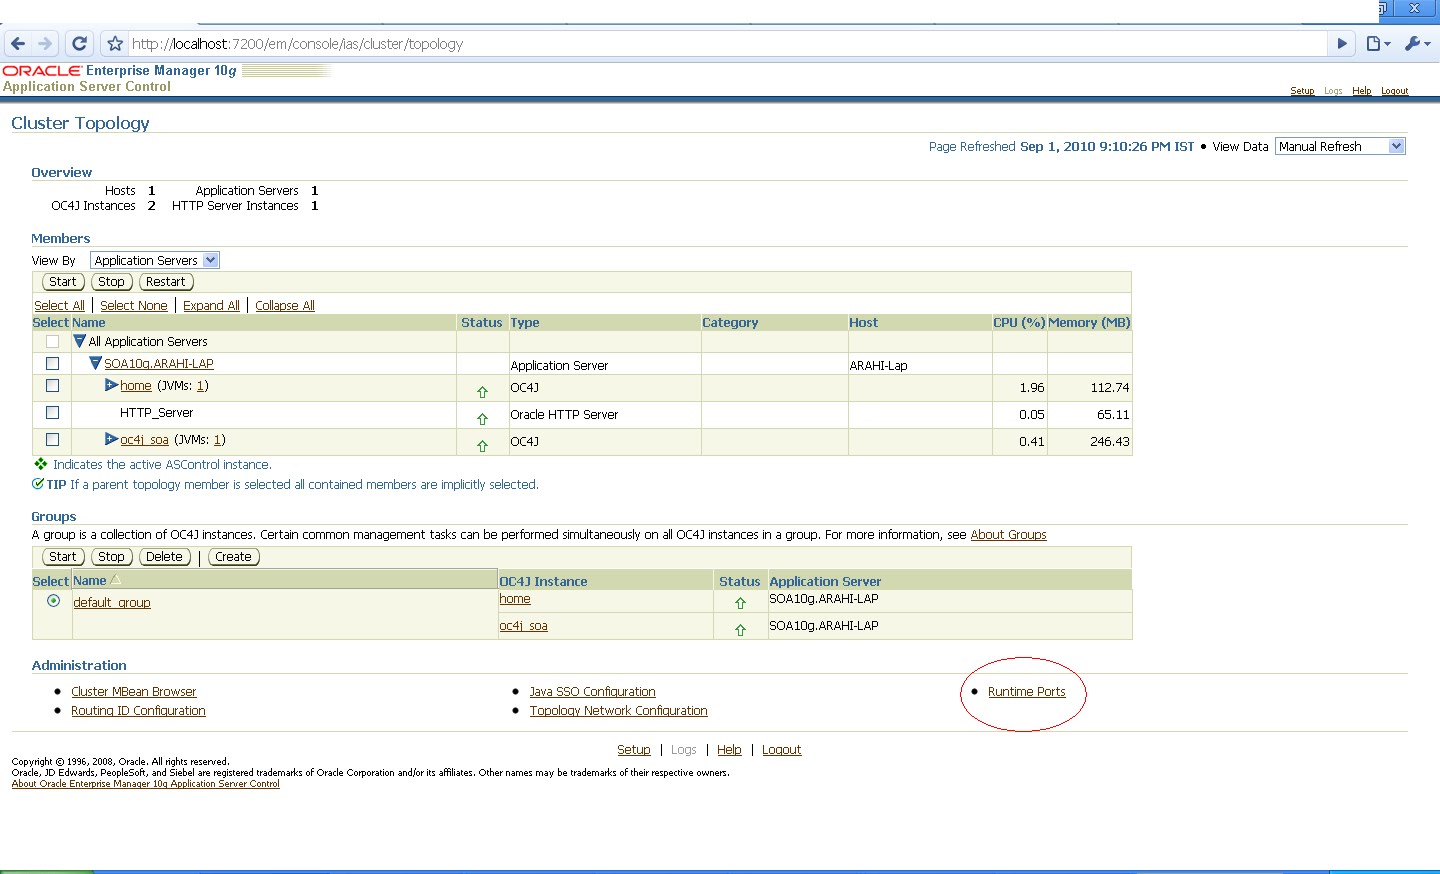
Task: Click the Select All link
Action: click(59, 306)
